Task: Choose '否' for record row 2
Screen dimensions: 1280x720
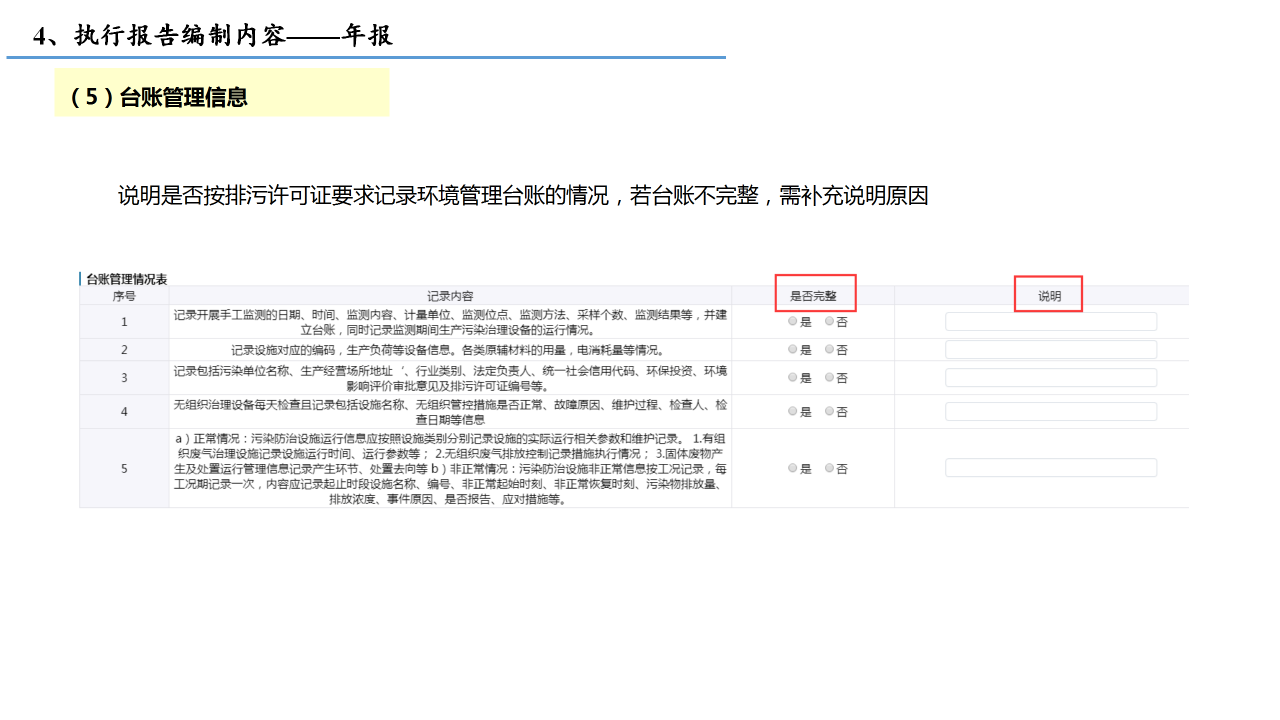Action: tap(829, 349)
